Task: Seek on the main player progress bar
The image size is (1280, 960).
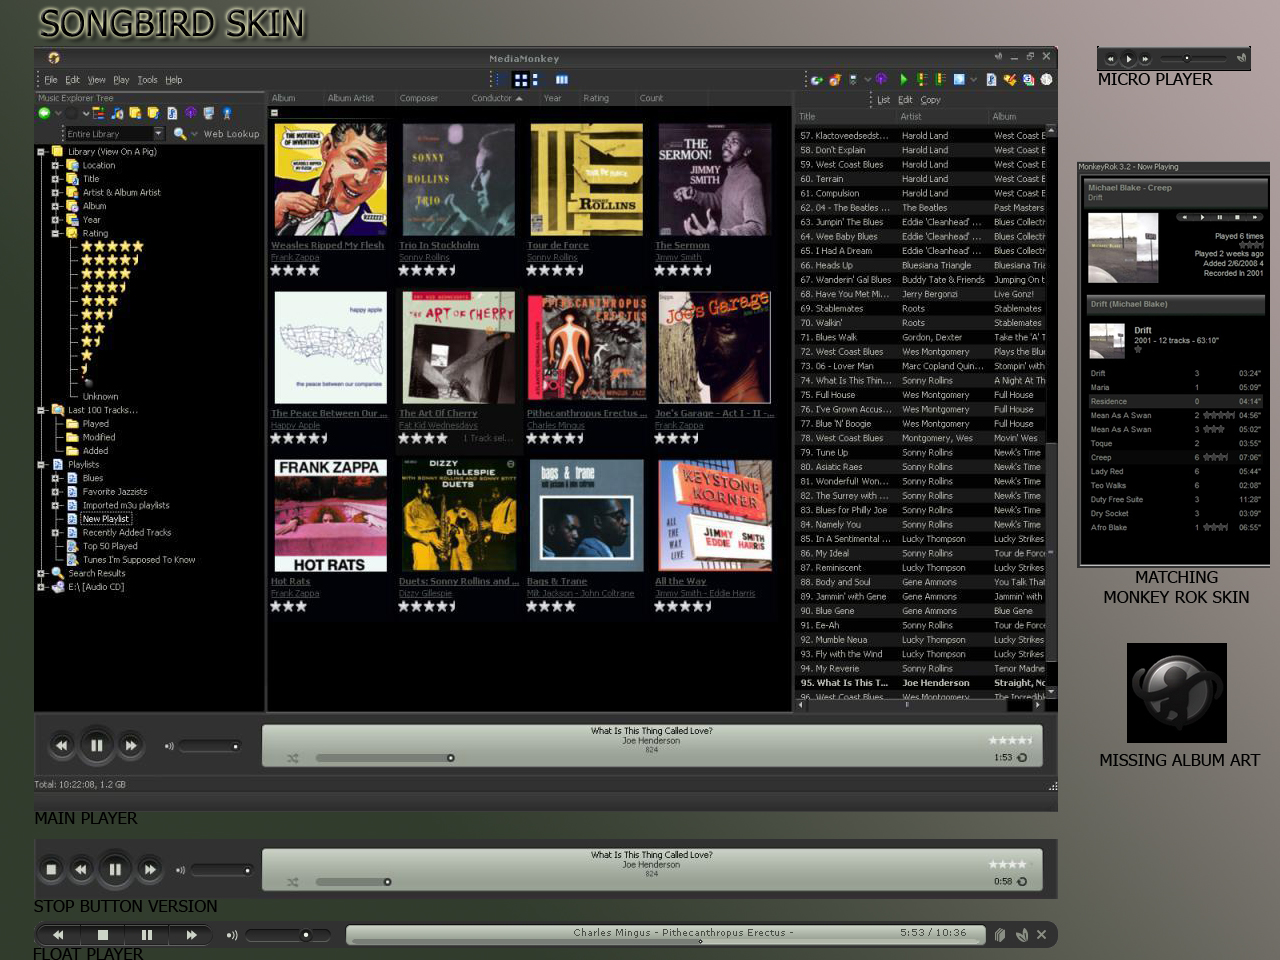Action: click(384, 758)
